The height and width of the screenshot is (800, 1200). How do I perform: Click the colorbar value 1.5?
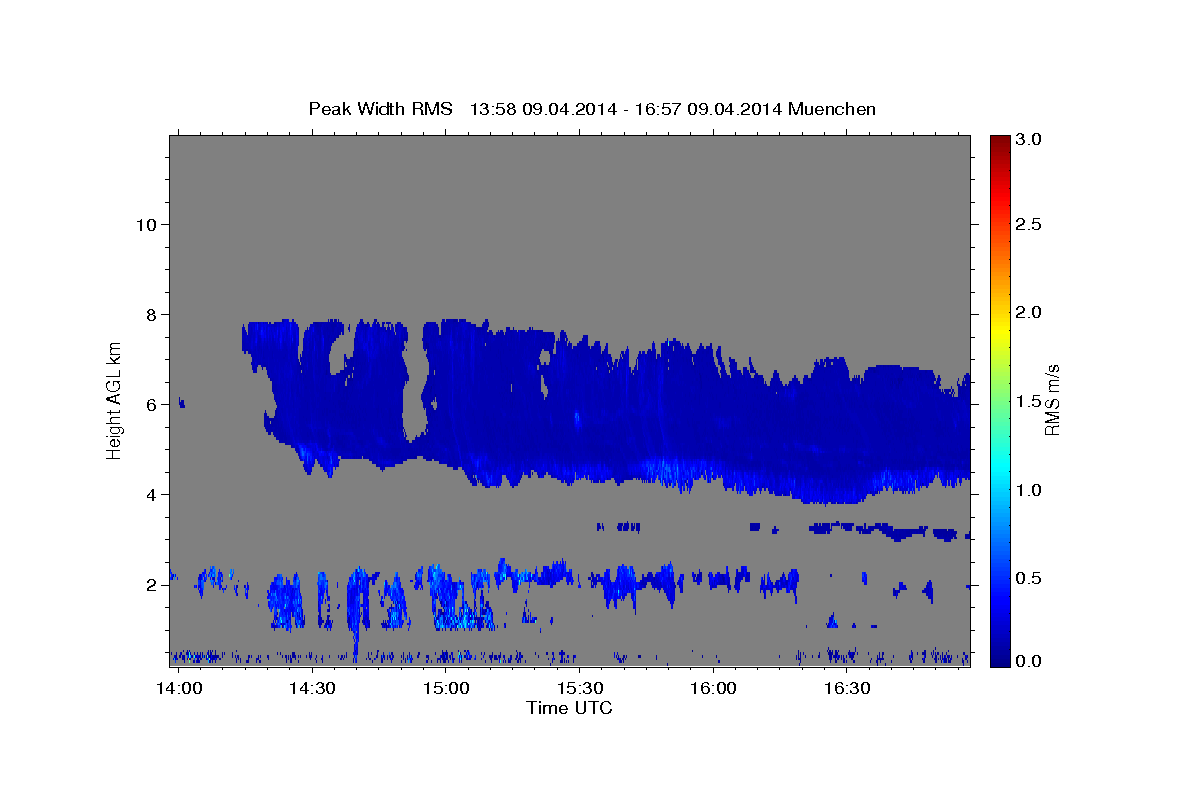pyautogui.click(x=1029, y=401)
